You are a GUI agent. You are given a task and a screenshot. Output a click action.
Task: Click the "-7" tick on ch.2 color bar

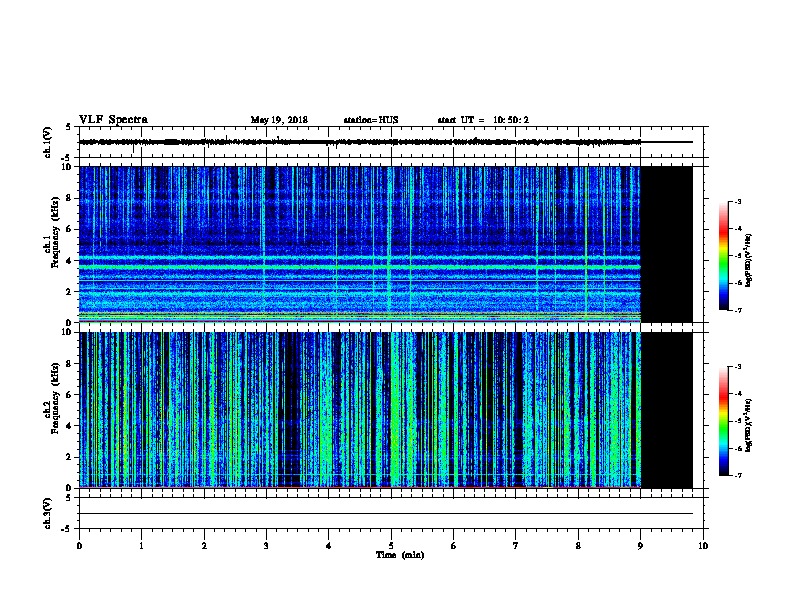click(x=738, y=476)
